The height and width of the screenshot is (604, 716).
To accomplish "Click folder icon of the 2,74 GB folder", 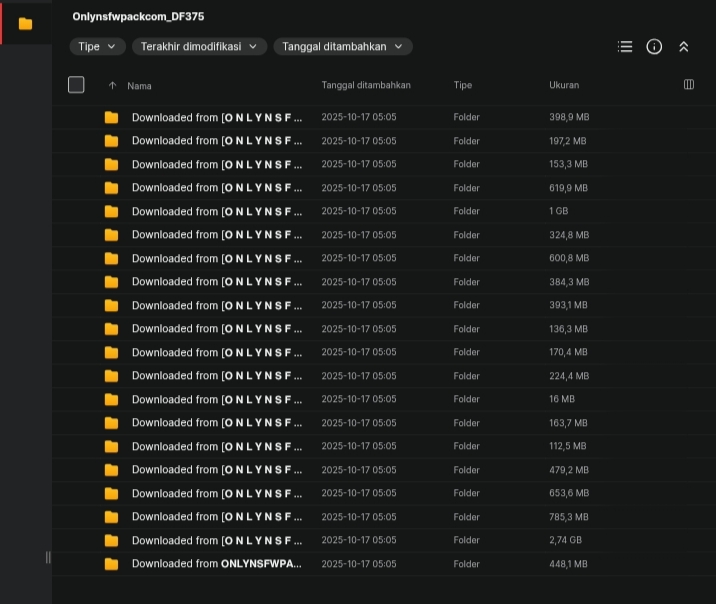I will [x=111, y=540].
